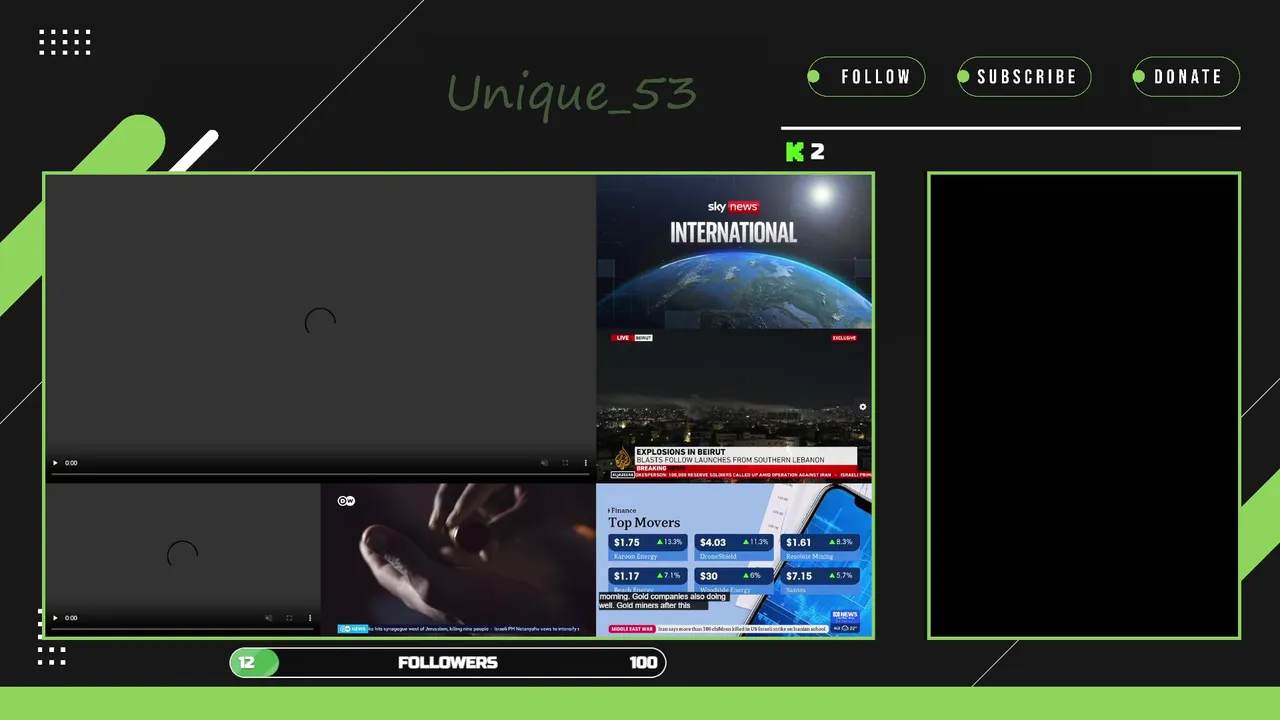Unmute the small bottom-left video player
The width and height of the screenshot is (1280, 720).
click(x=268, y=618)
